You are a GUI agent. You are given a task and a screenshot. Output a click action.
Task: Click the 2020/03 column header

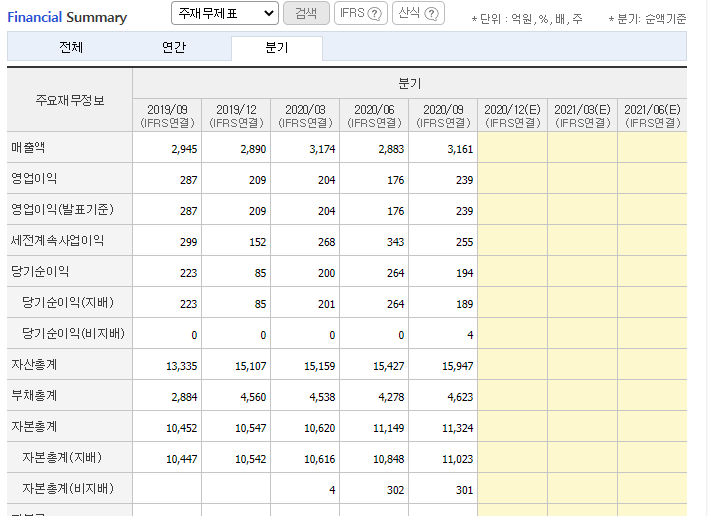pos(305,116)
